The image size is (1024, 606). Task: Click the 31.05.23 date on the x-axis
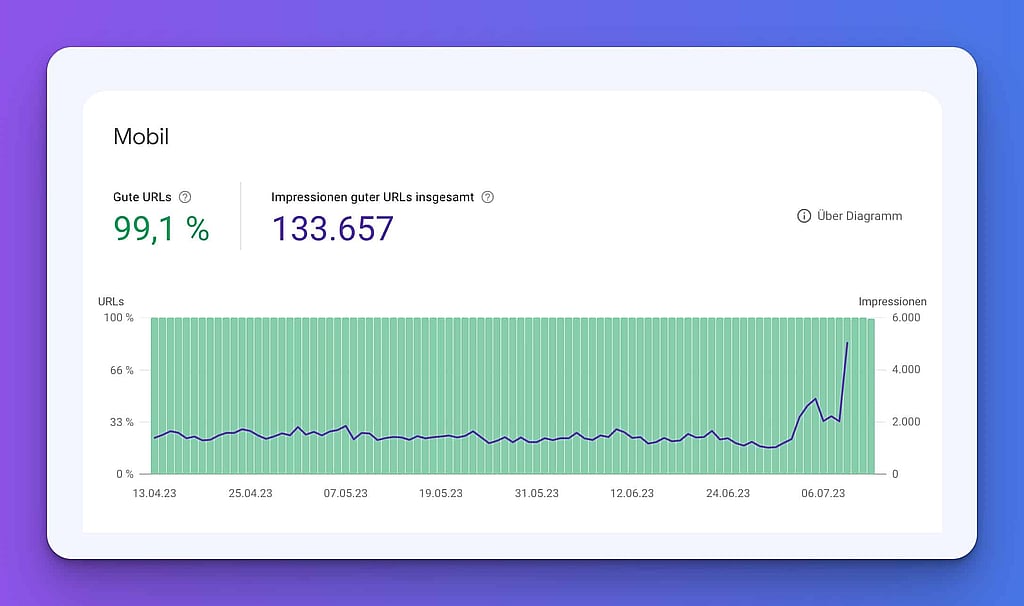[536, 493]
